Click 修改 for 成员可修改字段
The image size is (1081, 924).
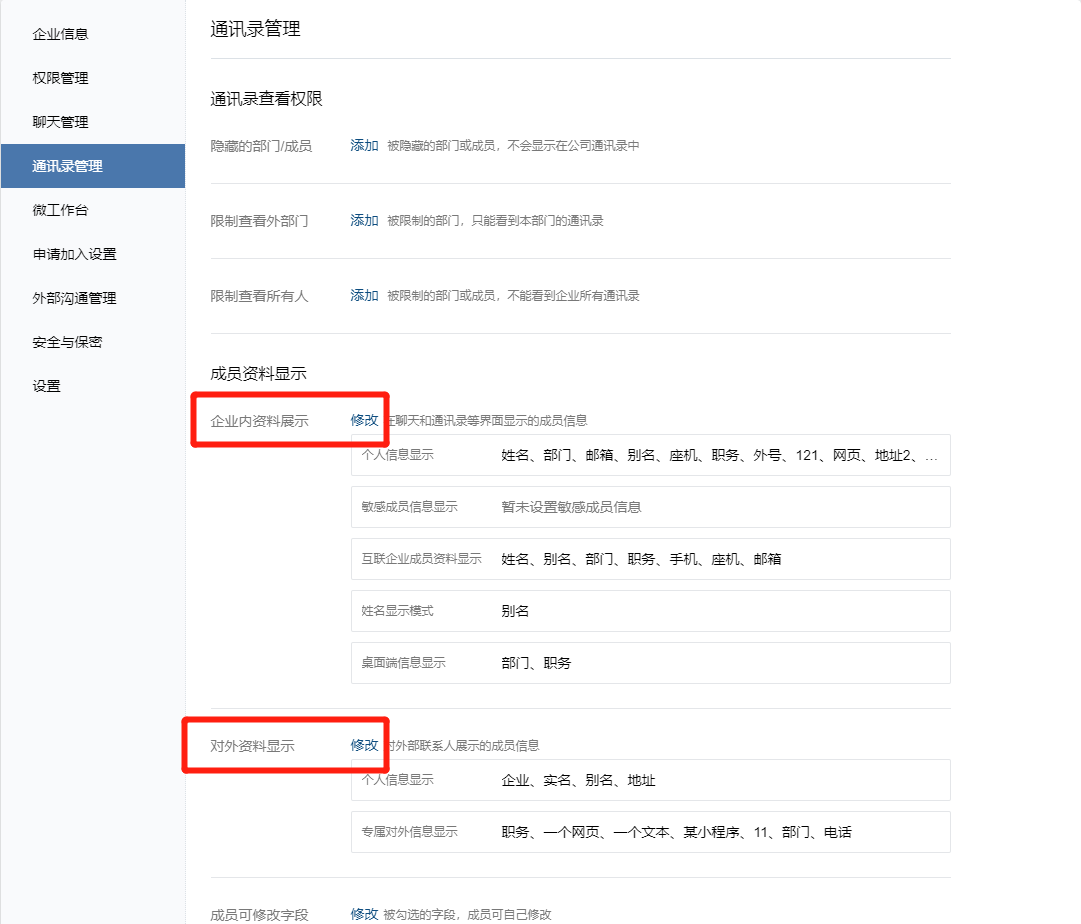click(x=364, y=914)
